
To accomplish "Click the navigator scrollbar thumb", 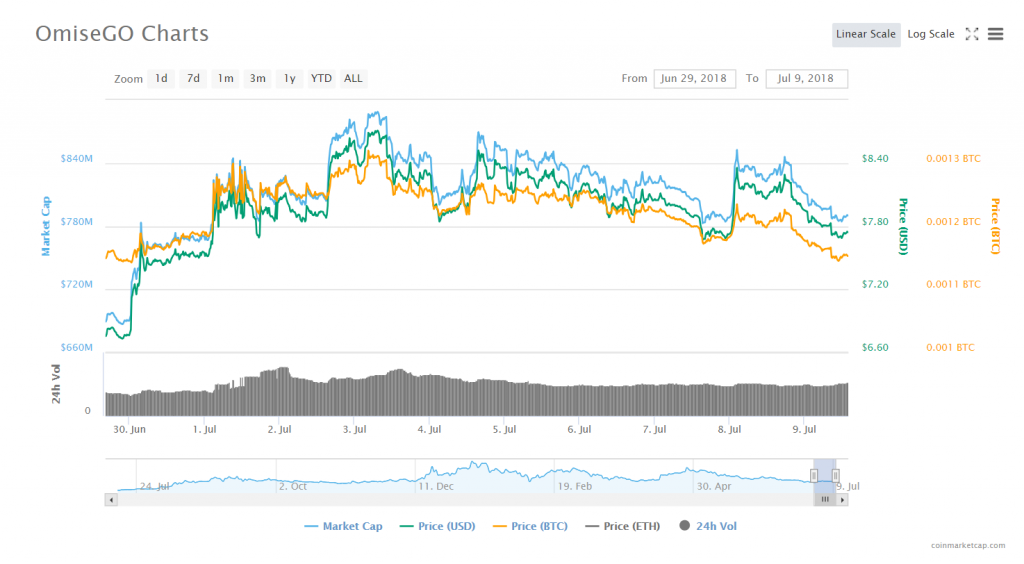I will pos(825,500).
